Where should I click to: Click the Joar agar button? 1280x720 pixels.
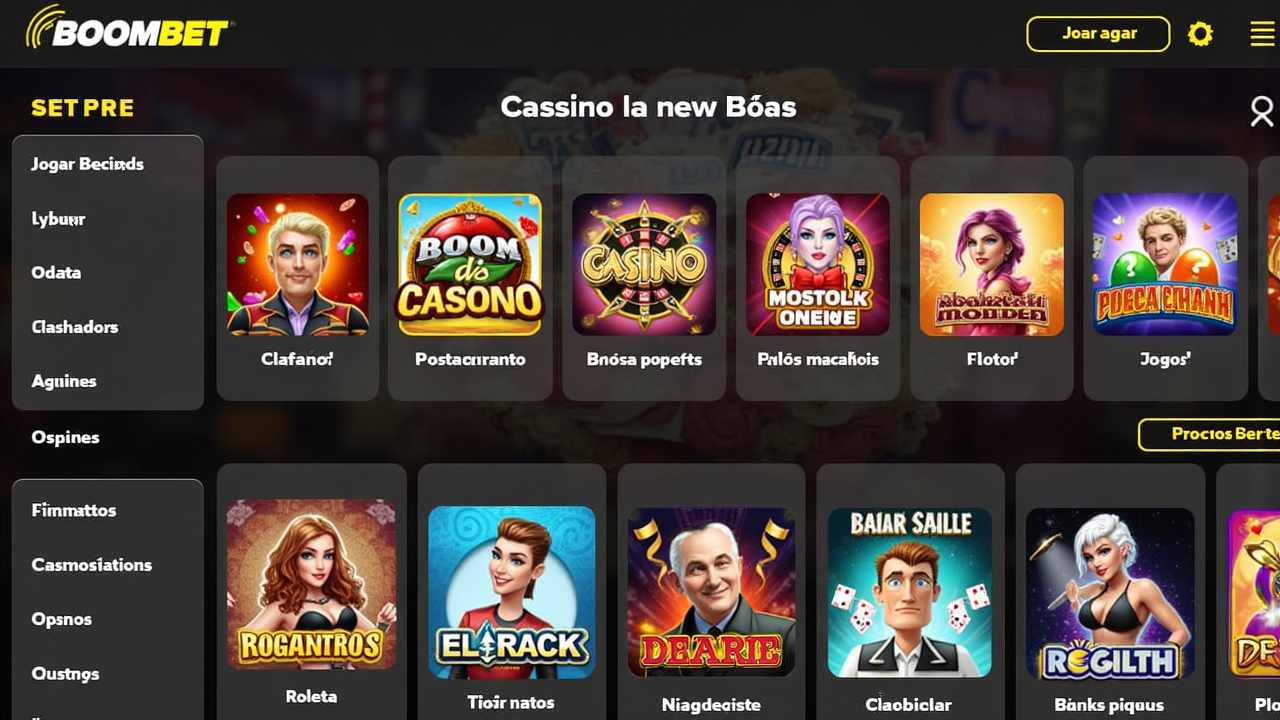coord(1098,34)
